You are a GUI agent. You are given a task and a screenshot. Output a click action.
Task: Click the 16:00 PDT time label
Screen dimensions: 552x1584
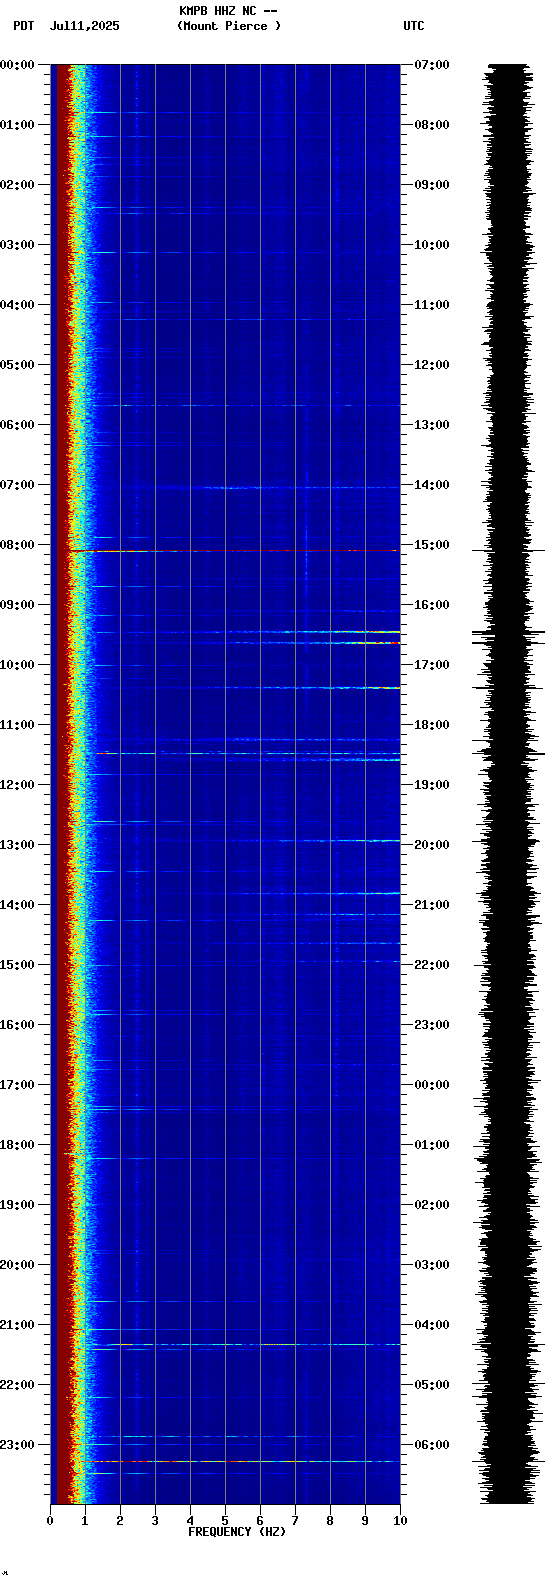click(x=17, y=1025)
